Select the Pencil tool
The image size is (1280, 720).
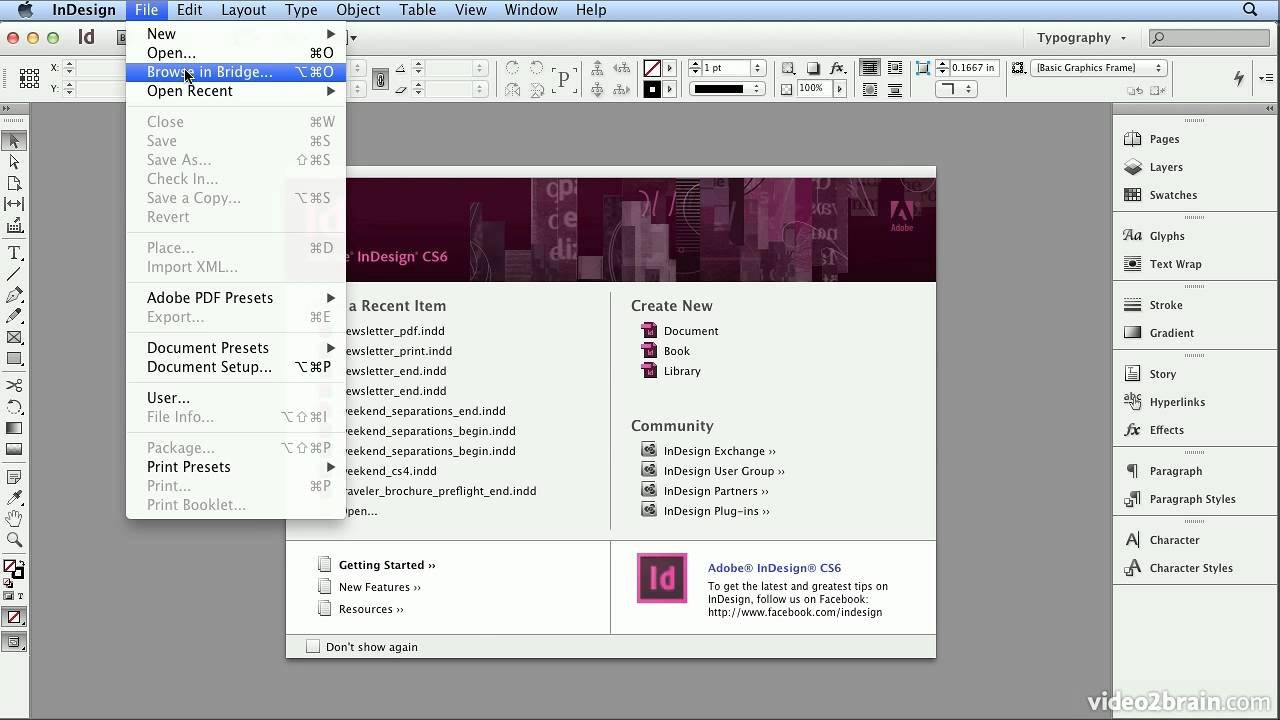coord(14,316)
